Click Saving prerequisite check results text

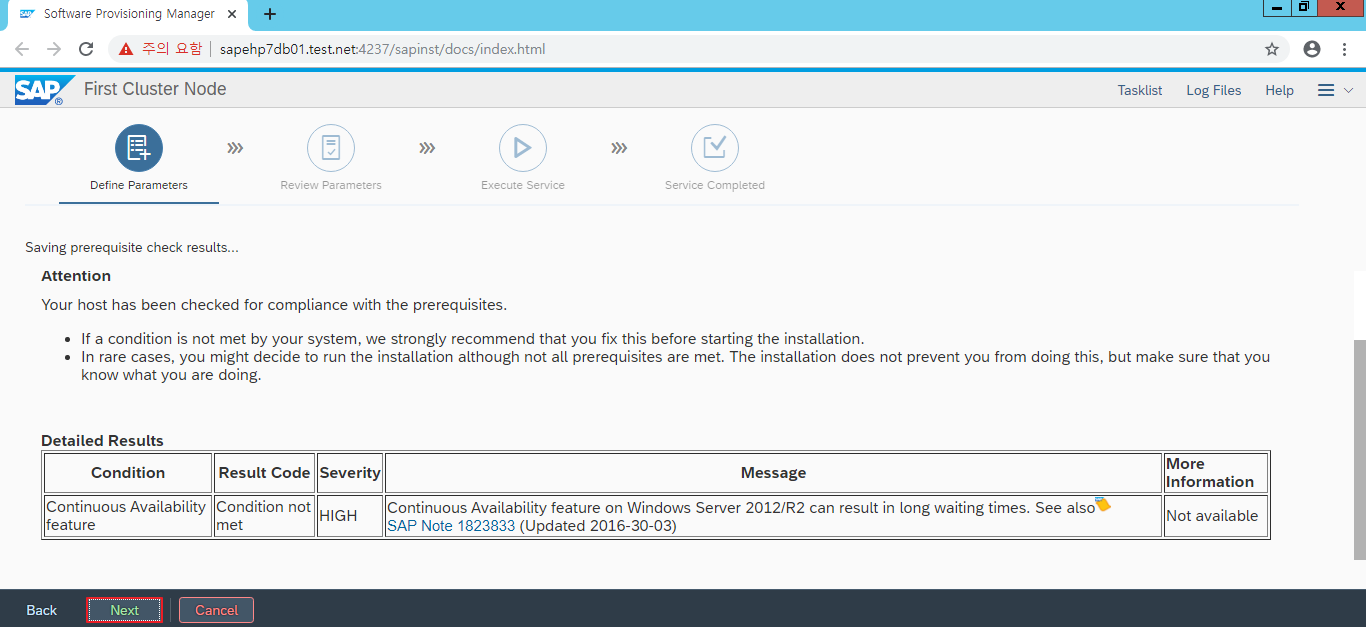[132, 247]
